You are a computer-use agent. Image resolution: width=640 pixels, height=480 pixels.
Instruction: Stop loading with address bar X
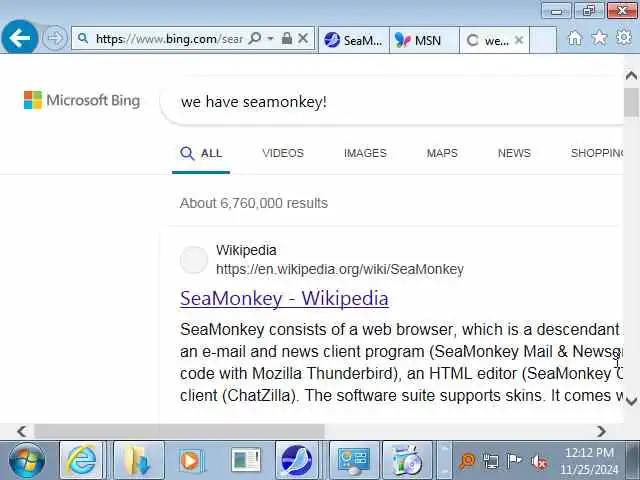[x=303, y=38]
